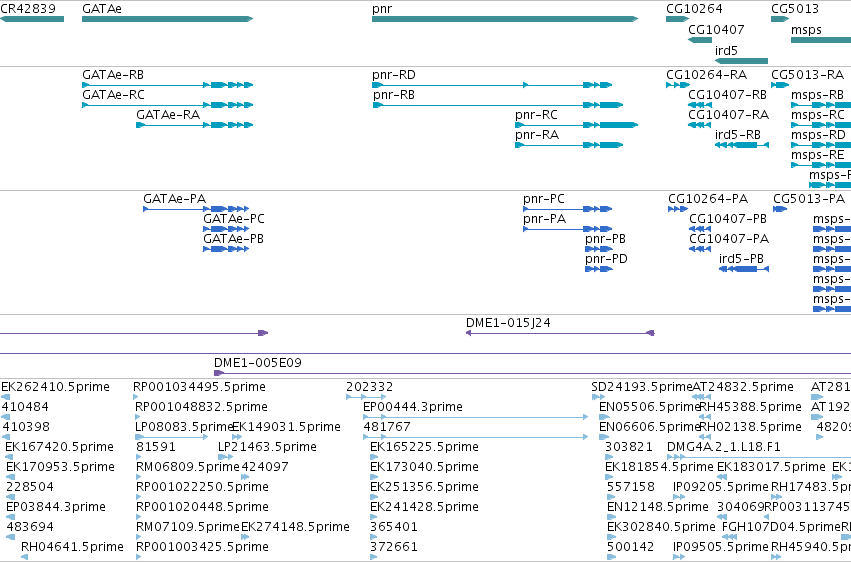851x562 pixels.
Task: Click EST EP00444.3prime
Action: coord(475,417)
